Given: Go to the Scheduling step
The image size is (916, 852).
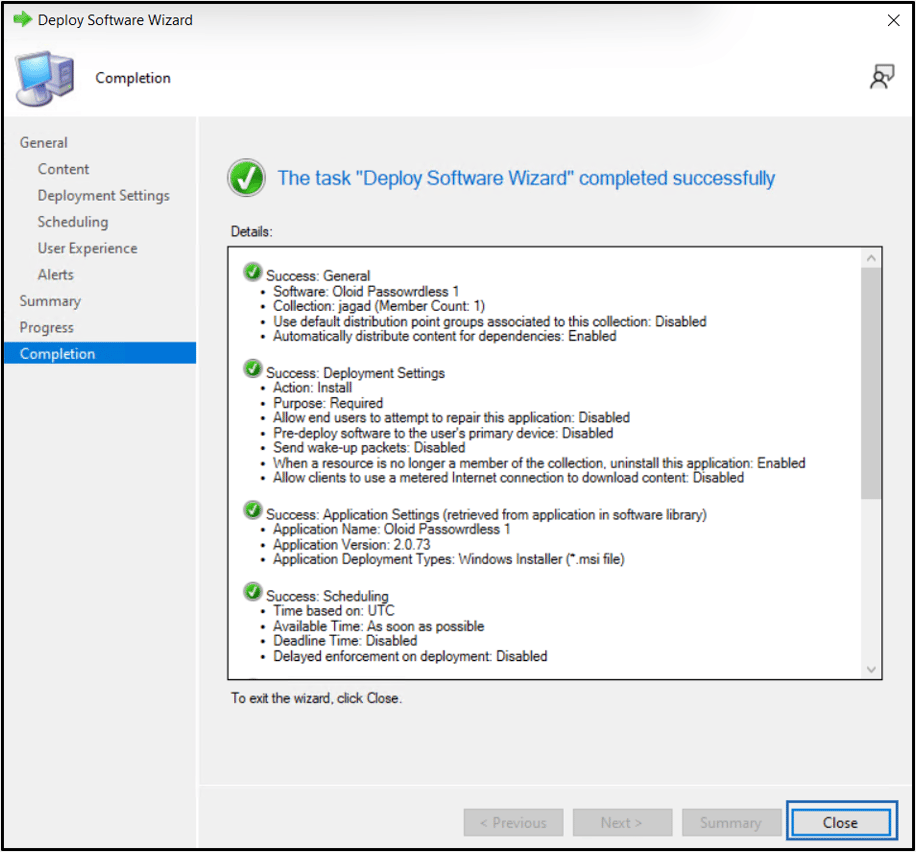Looking at the screenshot, I should point(72,222).
